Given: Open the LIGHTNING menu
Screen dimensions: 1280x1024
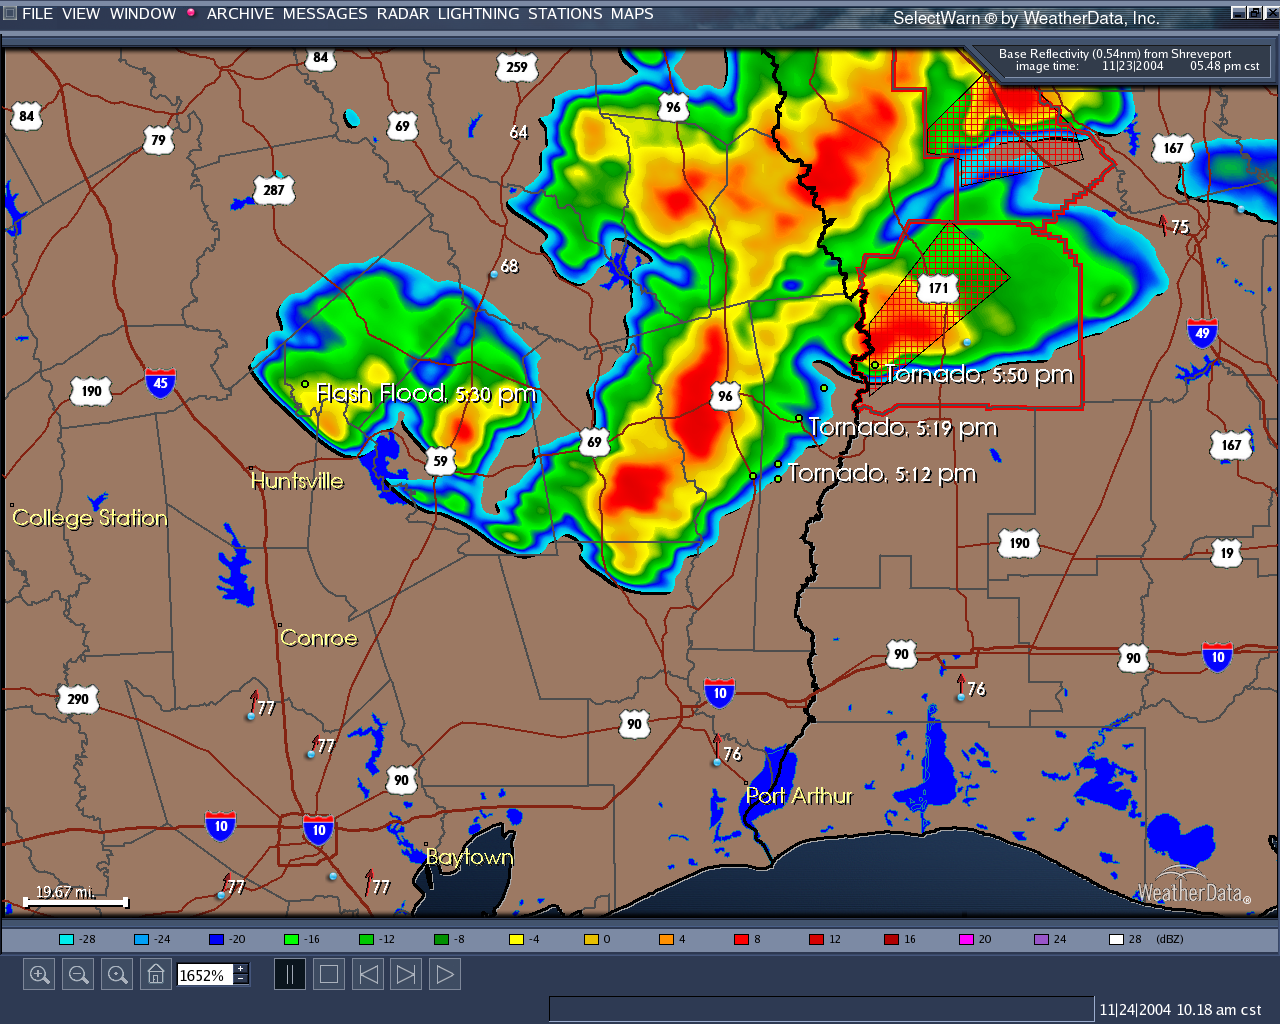Looking at the screenshot, I should click(478, 14).
